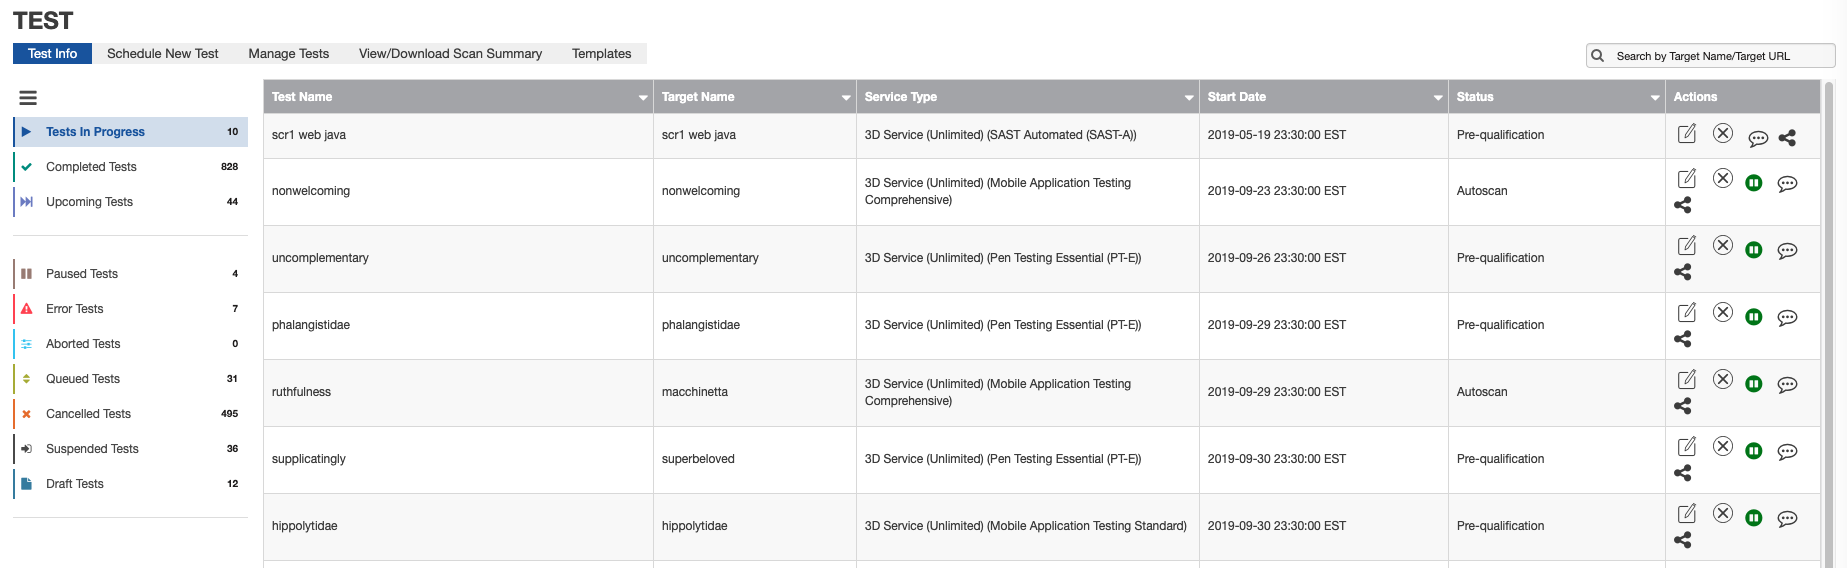Share the nonwelcoming test
Image resolution: width=1847 pixels, height=568 pixels.
1683,205
